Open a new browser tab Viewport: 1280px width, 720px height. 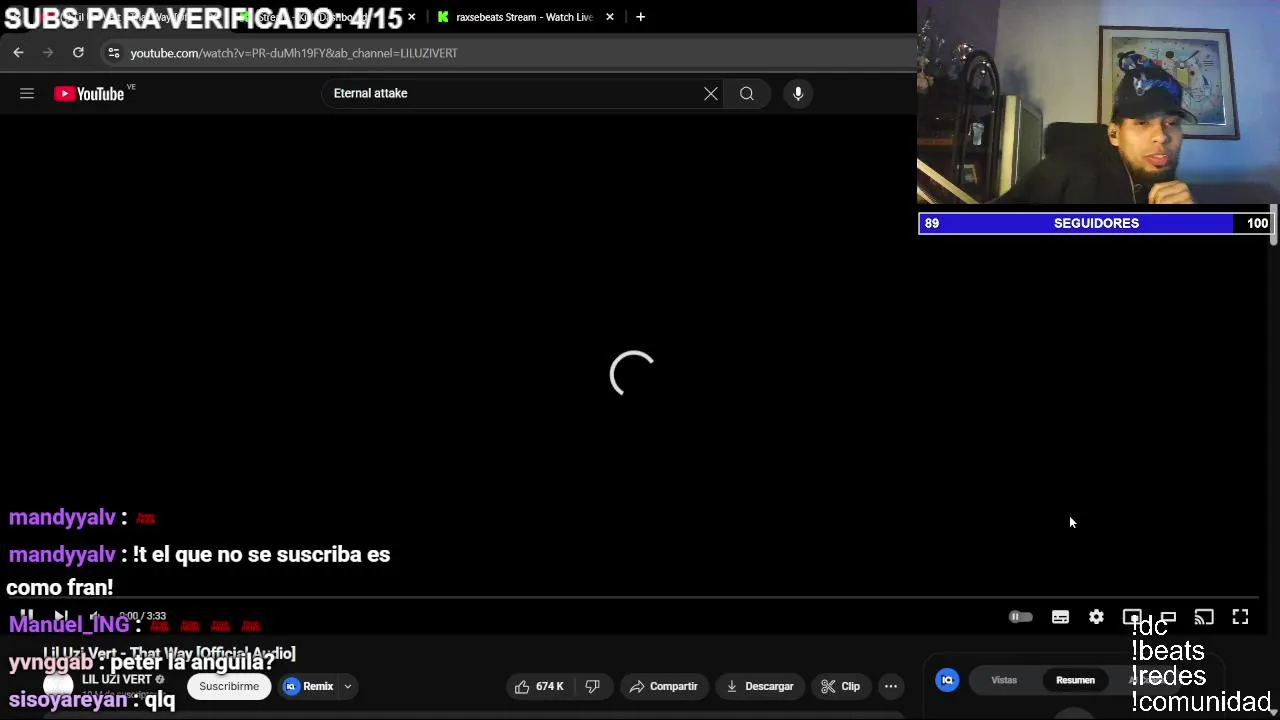(640, 17)
